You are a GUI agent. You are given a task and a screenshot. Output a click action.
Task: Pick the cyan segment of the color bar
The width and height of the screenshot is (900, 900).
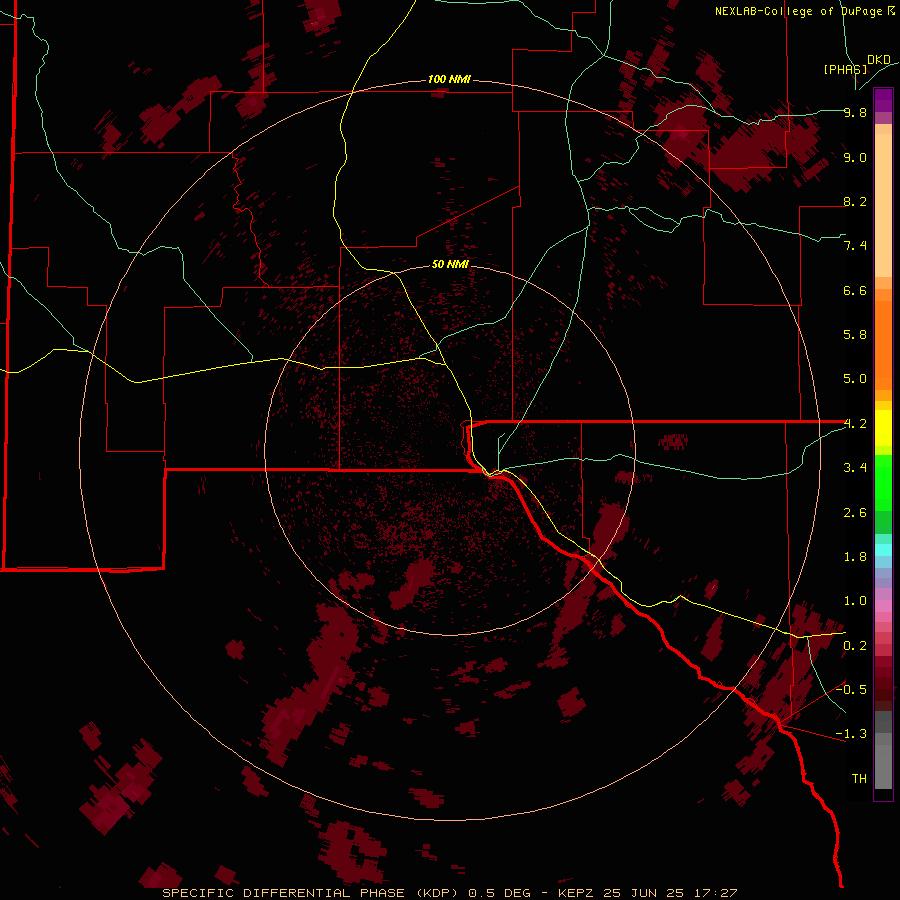pyautogui.click(x=883, y=550)
